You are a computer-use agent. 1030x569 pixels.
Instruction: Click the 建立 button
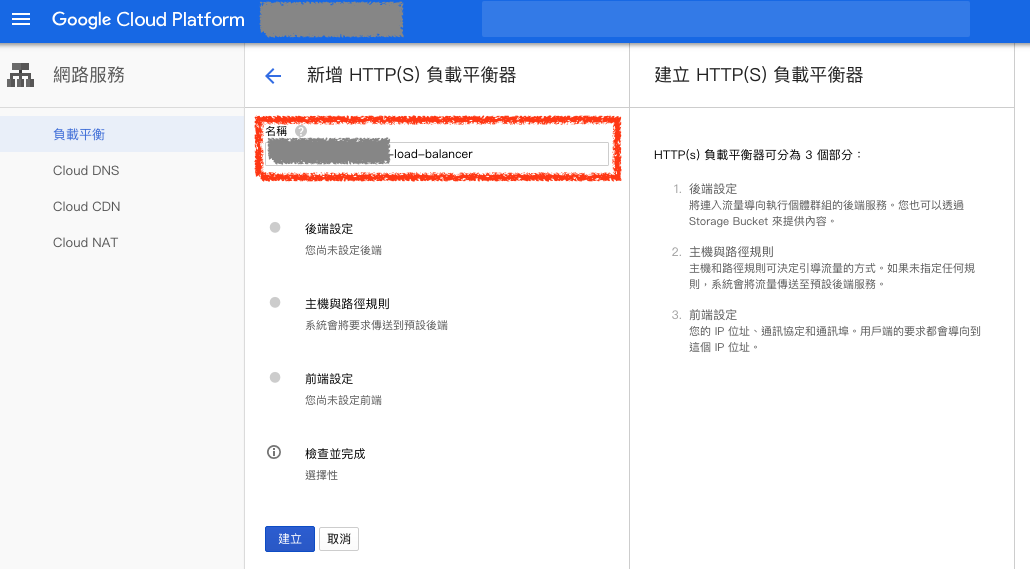[x=290, y=539]
